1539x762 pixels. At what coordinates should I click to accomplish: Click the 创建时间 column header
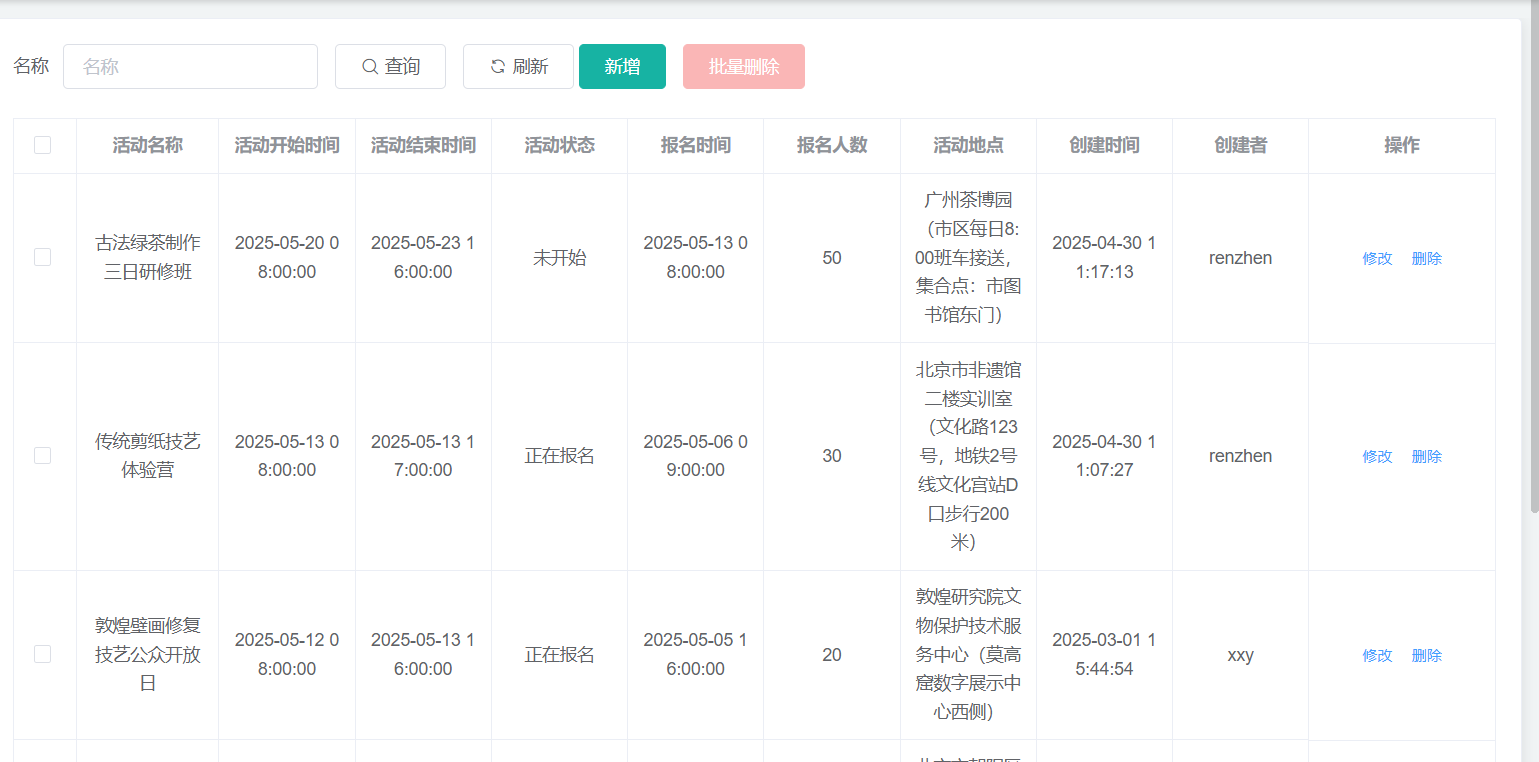click(1104, 145)
